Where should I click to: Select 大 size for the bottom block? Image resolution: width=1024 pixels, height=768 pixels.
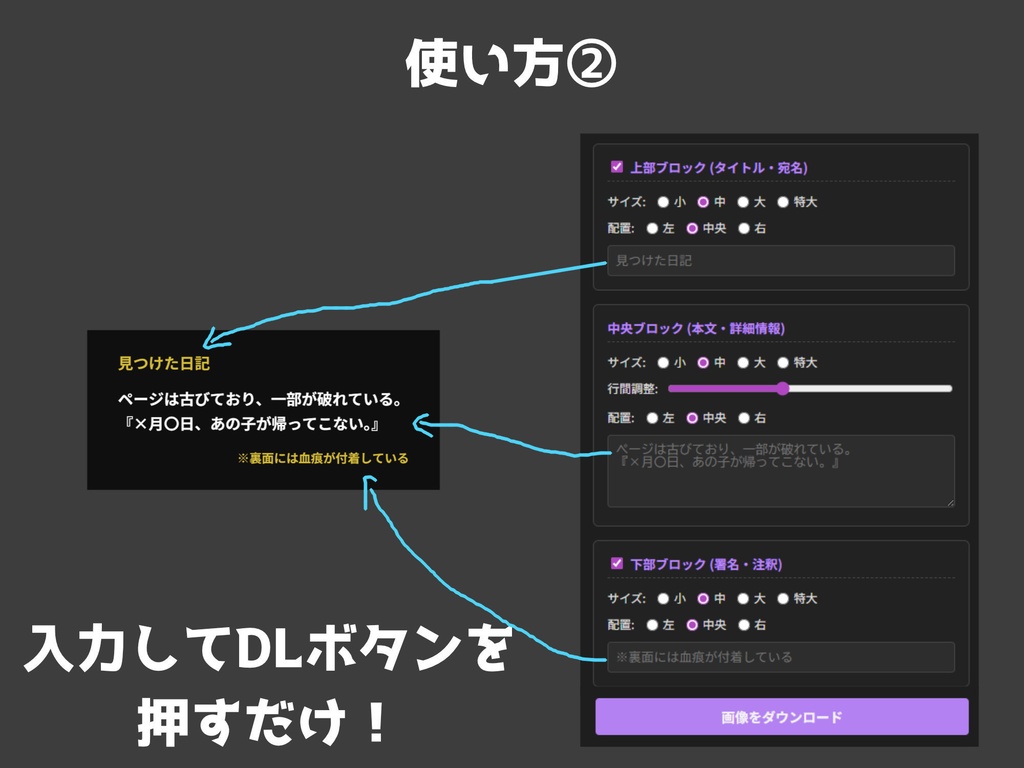coord(743,598)
